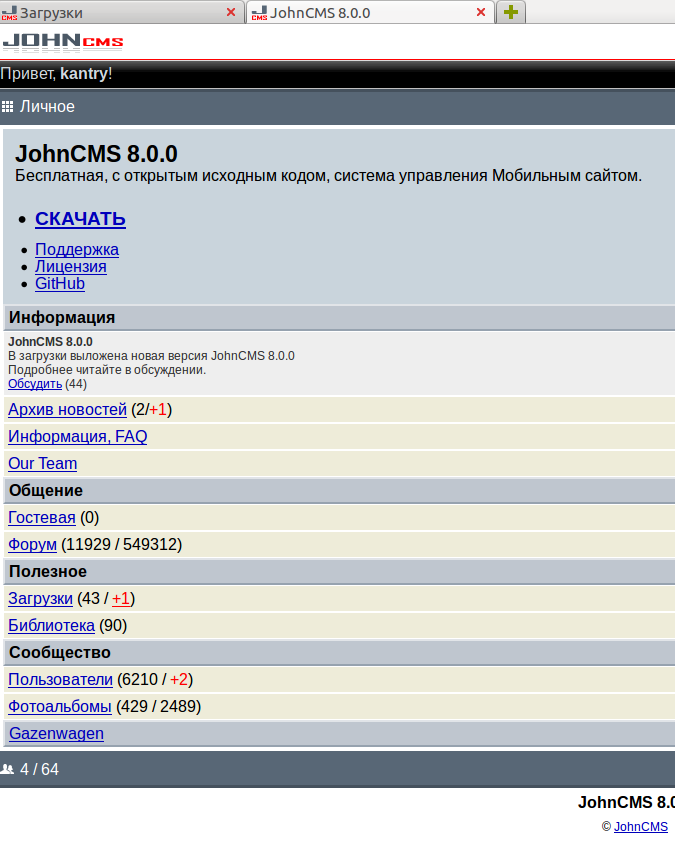Close the Загрузки tab
Image resolution: width=675 pixels, height=842 pixels.
231,12
